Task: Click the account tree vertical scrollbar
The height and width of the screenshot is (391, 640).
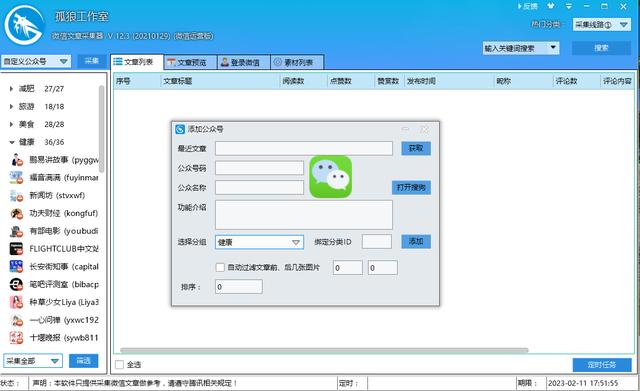Action: tap(101, 129)
